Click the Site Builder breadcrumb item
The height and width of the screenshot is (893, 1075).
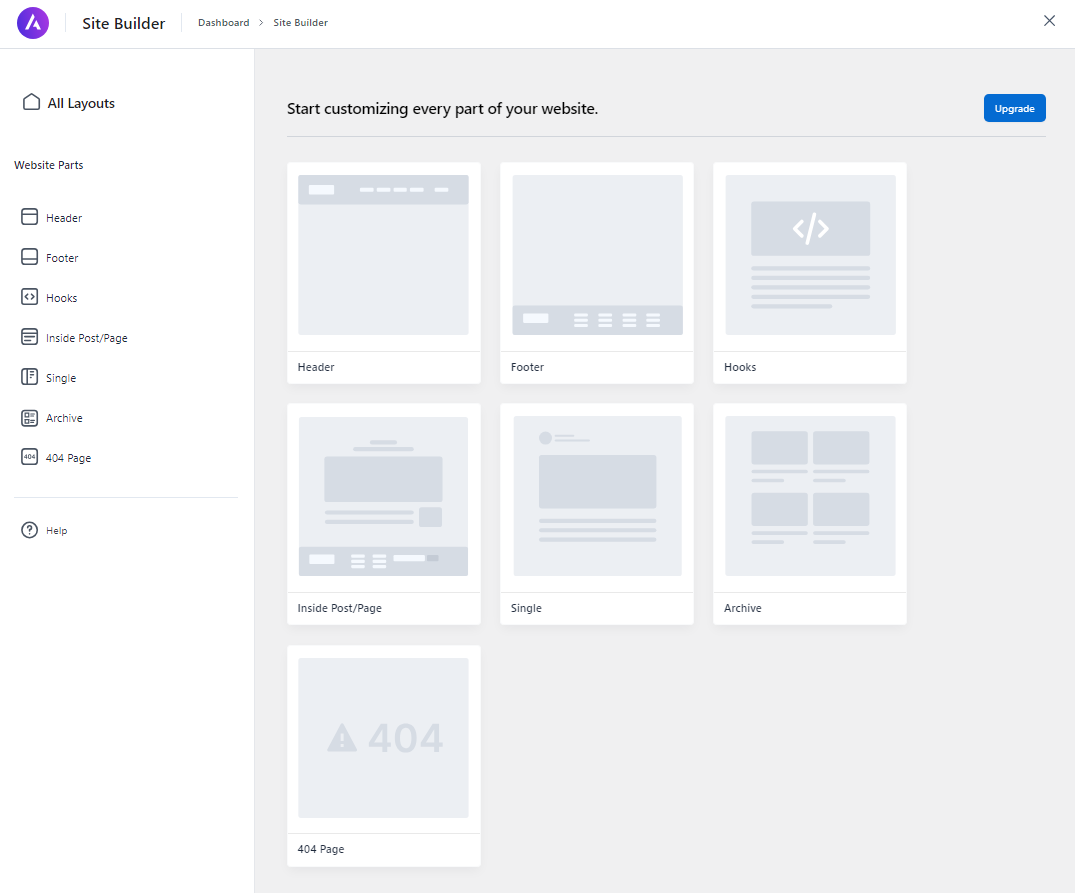[300, 22]
